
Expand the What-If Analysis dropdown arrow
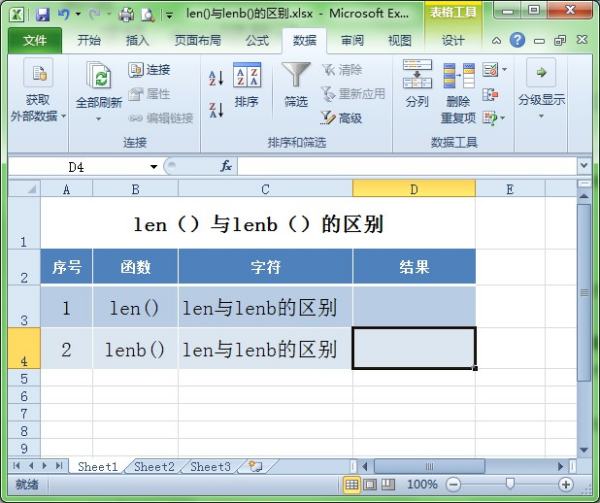pyautogui.click(x=503, y=118)
